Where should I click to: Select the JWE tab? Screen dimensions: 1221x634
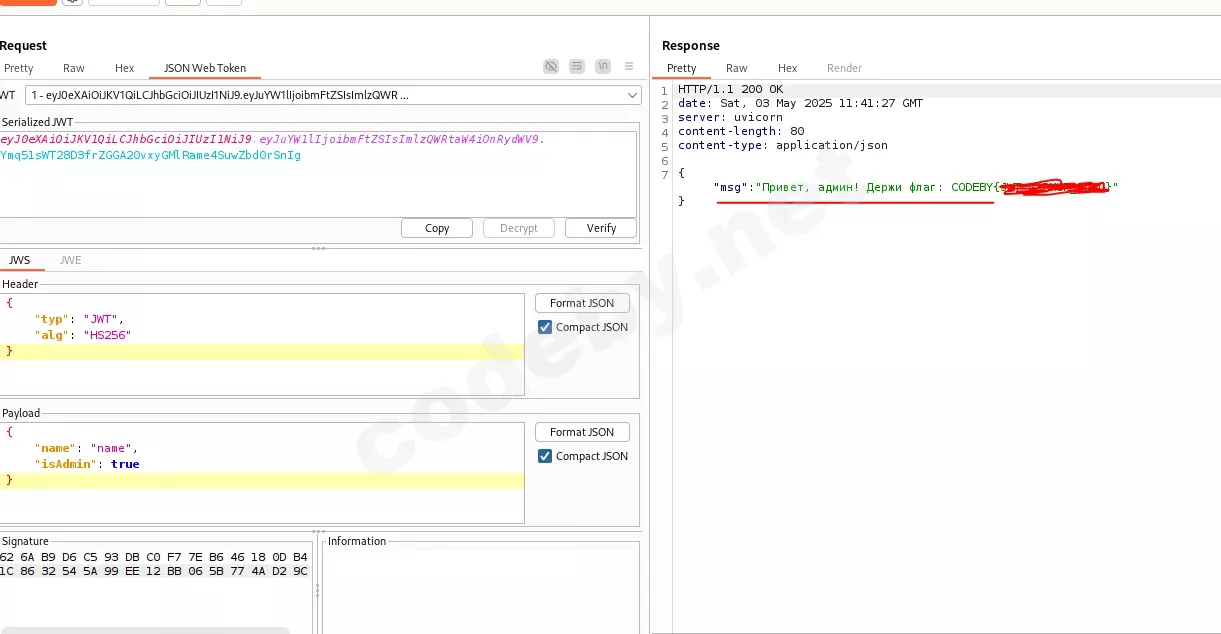pos(70,260)
